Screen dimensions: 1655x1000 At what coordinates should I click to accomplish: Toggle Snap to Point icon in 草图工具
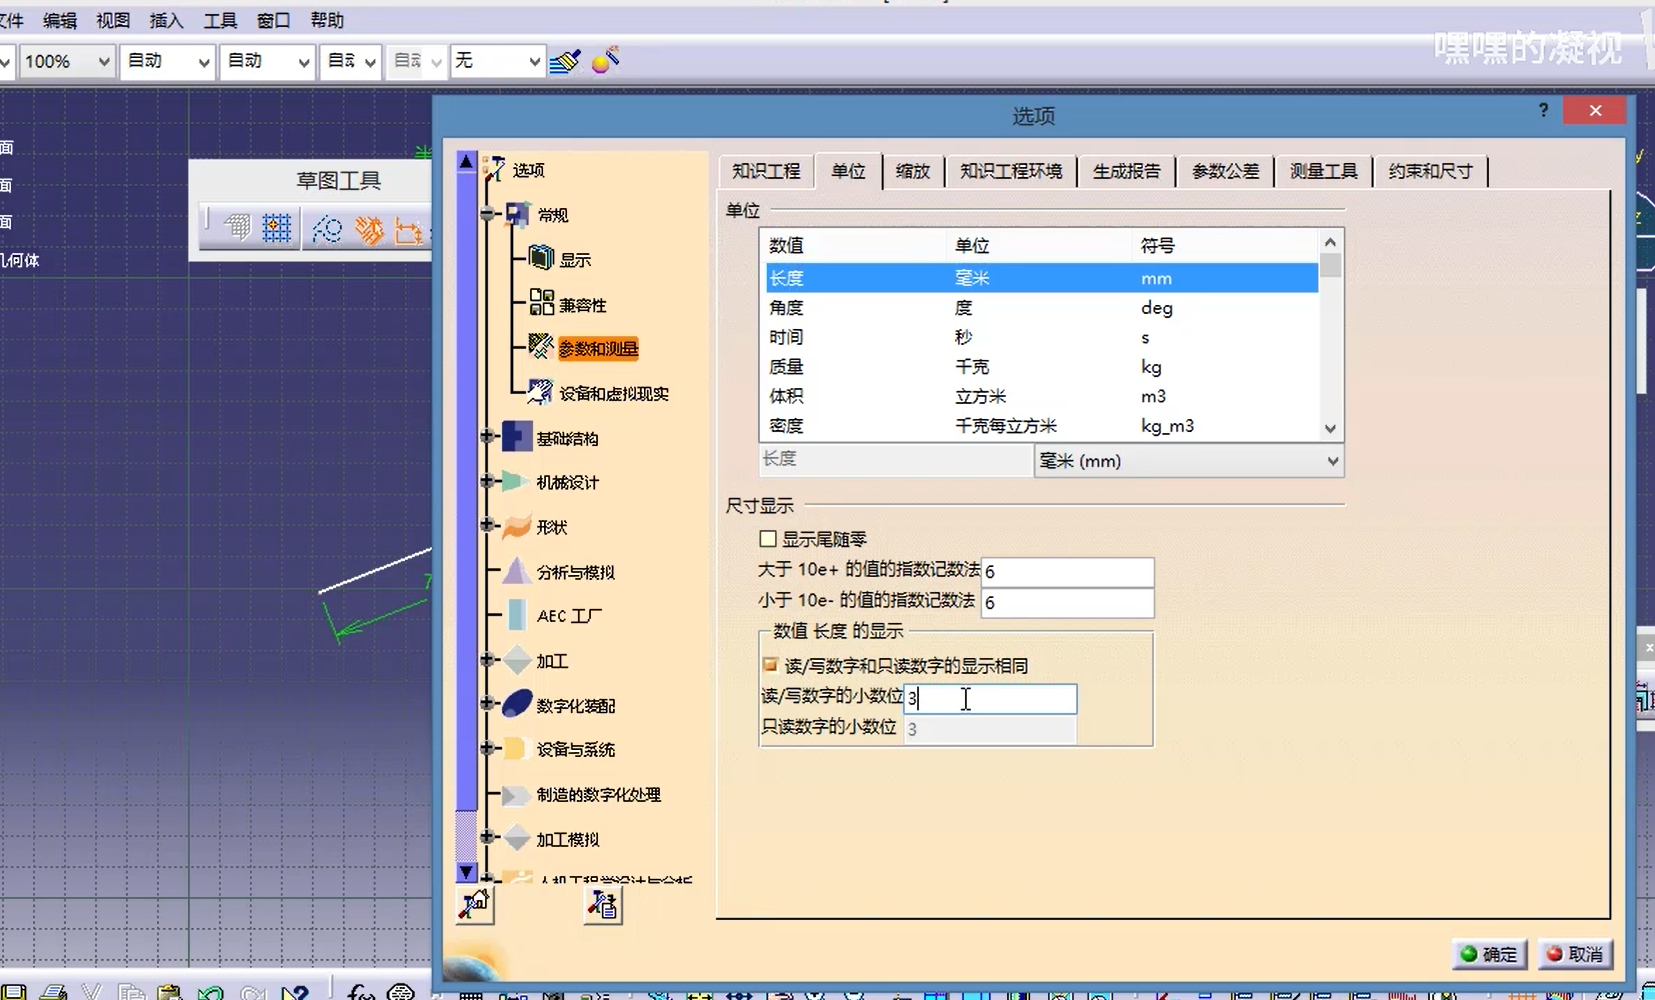[277, 228]
